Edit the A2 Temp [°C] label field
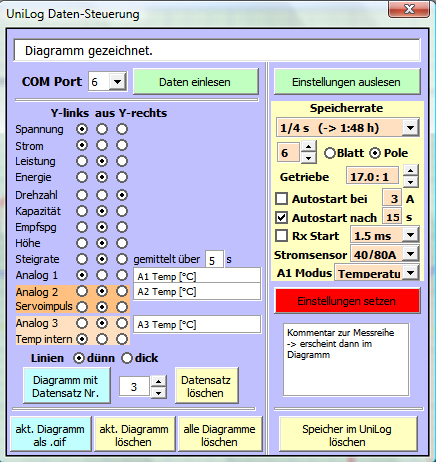 coord(197,291)
